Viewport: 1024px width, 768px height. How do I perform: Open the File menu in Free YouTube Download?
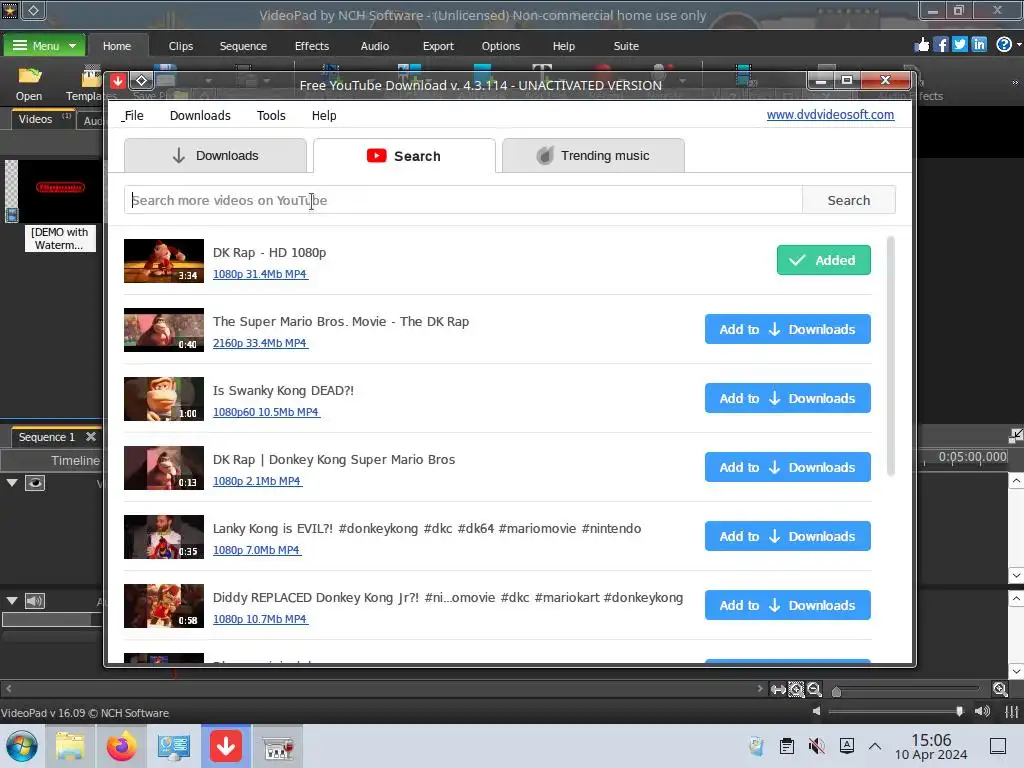[133, 116]
